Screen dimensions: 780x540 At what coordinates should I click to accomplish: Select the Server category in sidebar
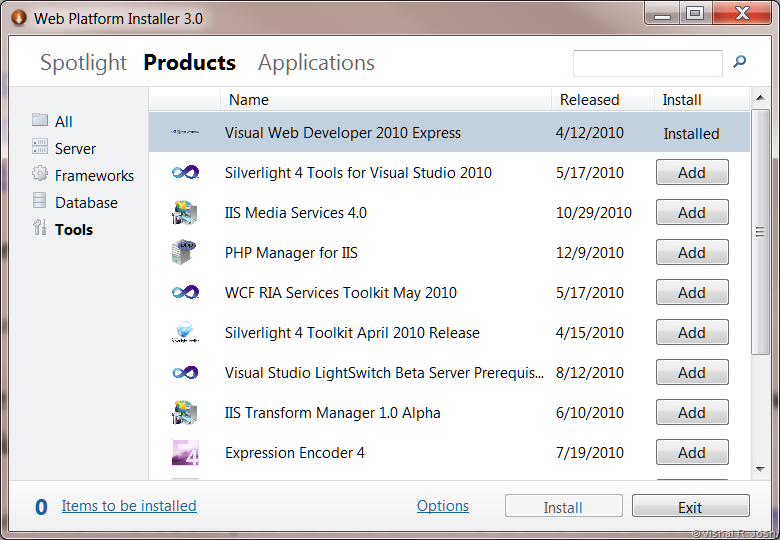[x=75, y=148]
